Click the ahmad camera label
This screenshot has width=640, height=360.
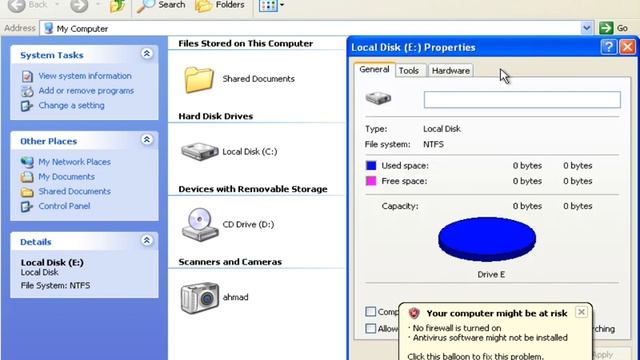[x=236, y=297]
